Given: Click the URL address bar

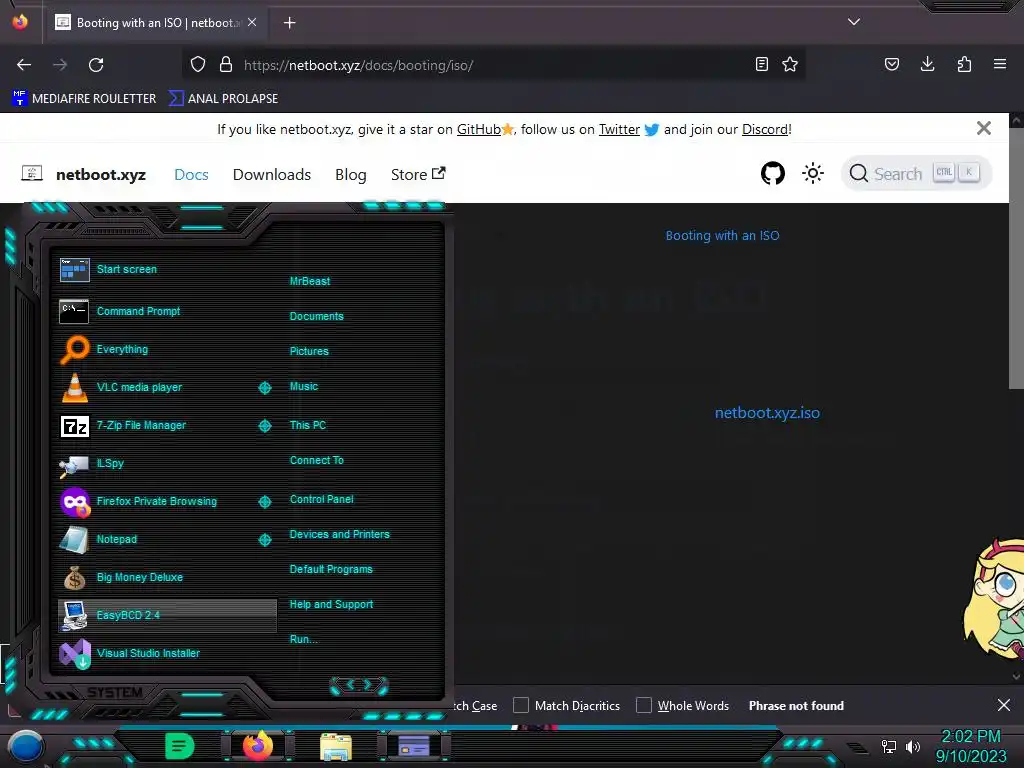Looking at the screenshot, I should (x=493, y=65).
